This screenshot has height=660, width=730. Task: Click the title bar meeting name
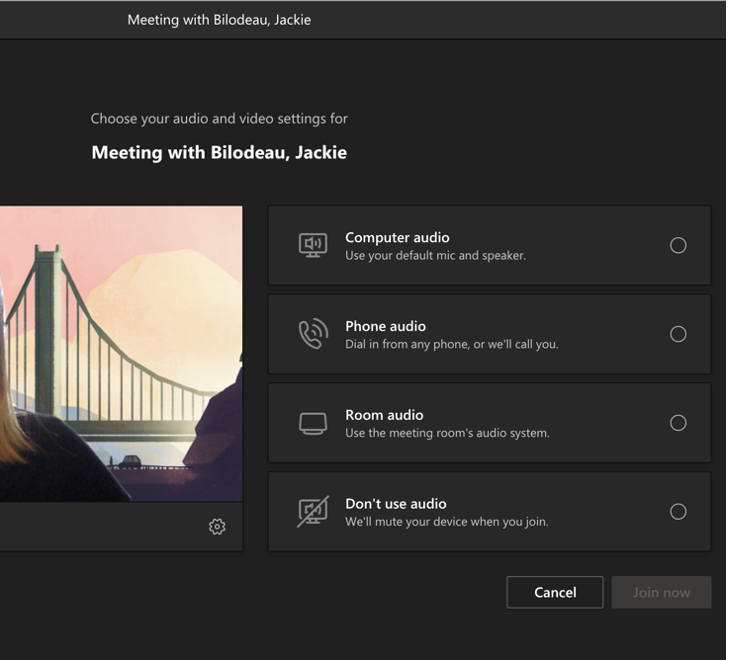[x=219, y=20]
